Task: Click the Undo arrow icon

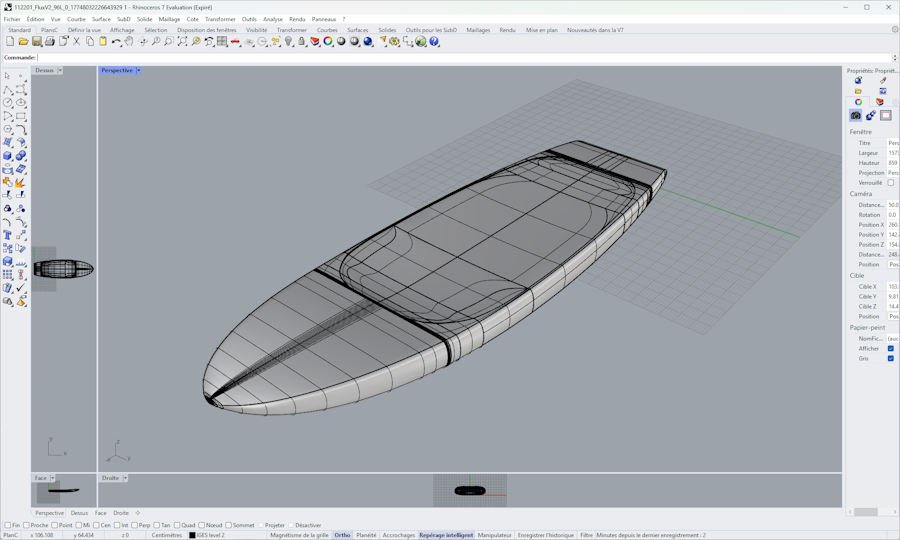Action: click(x=116, y=42)
